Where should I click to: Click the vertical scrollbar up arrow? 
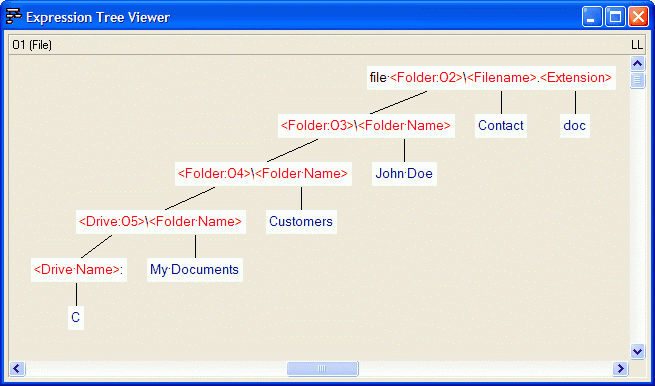(x=637, y=64)
